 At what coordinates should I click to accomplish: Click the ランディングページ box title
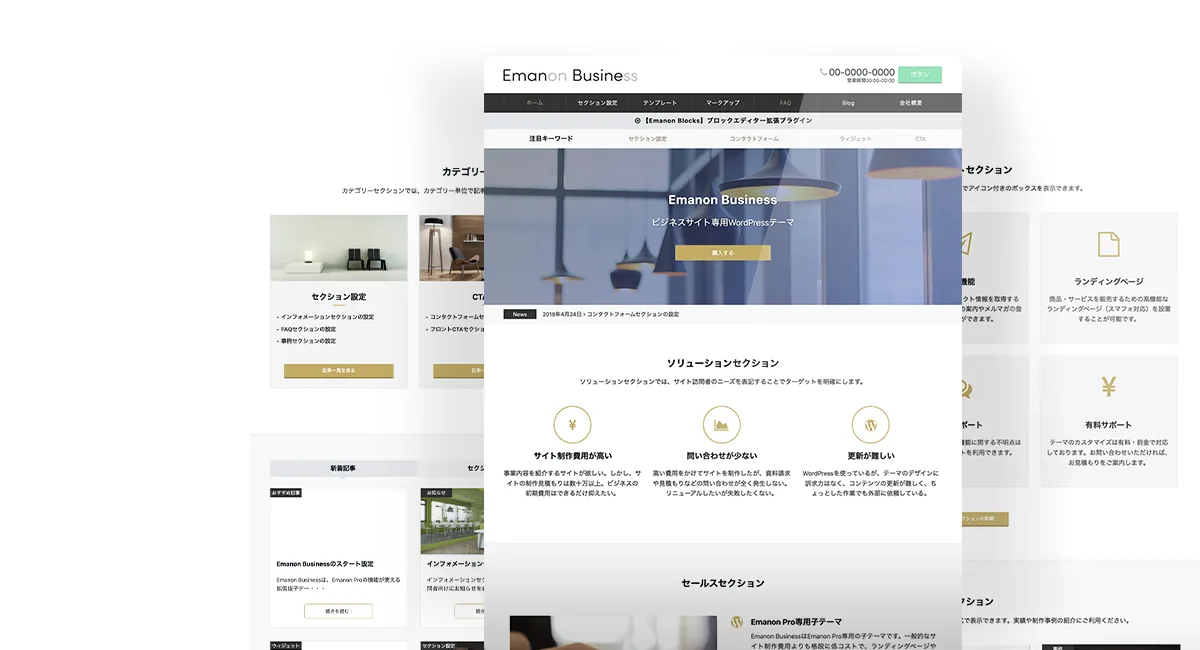coord(1109,282)
